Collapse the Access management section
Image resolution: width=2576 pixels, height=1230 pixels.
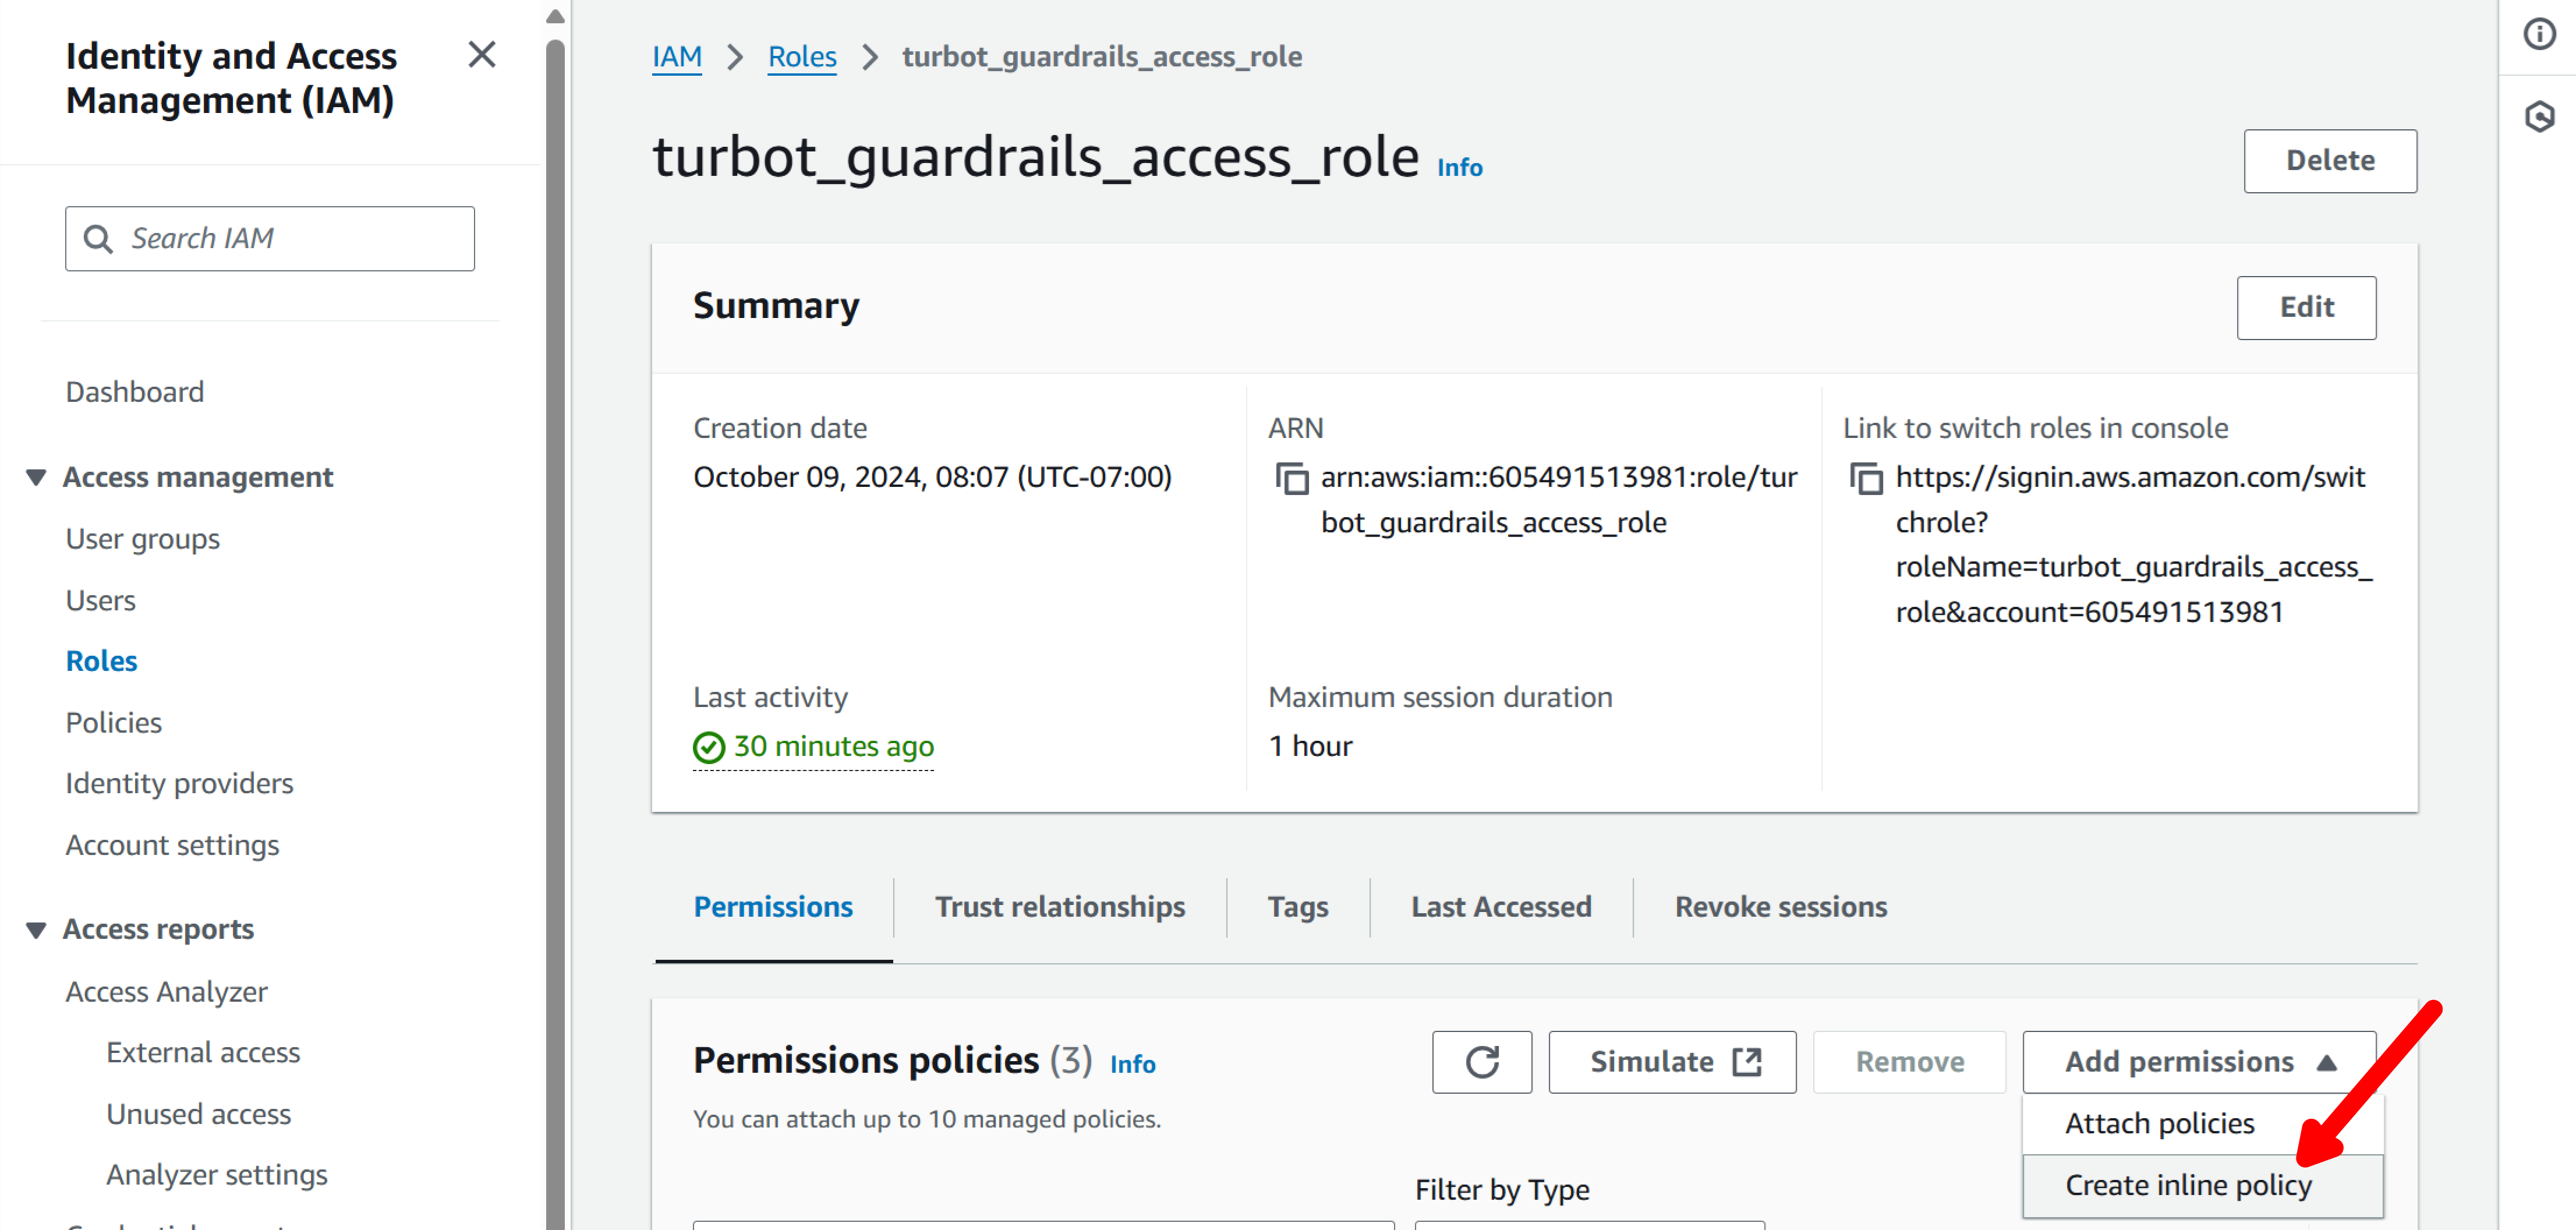point(37,478)
